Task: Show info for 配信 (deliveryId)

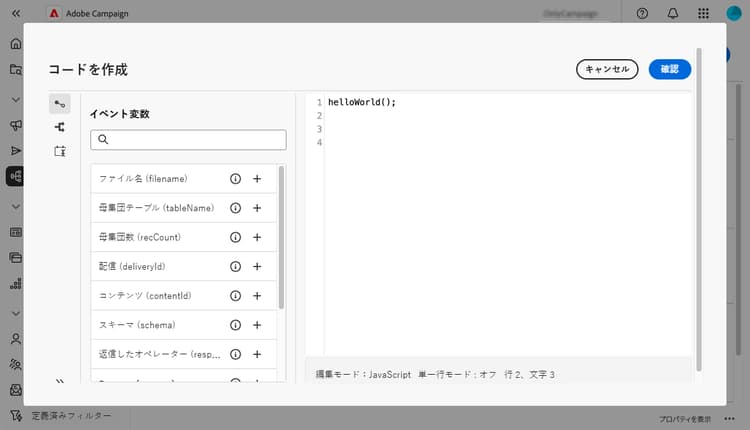Action: click(235, 266)
